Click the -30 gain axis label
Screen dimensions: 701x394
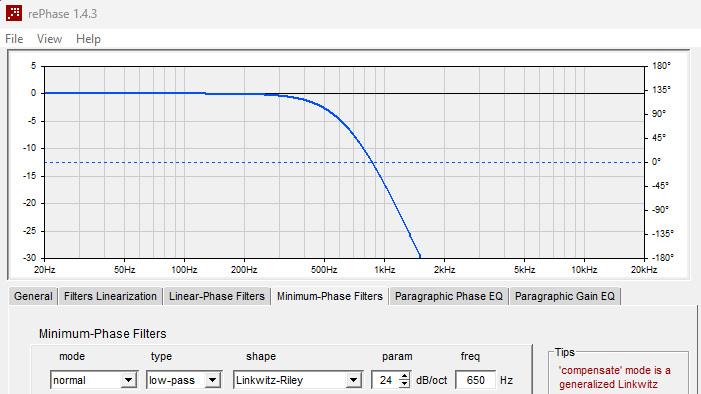pyautogui.click(x=30, y=258)
